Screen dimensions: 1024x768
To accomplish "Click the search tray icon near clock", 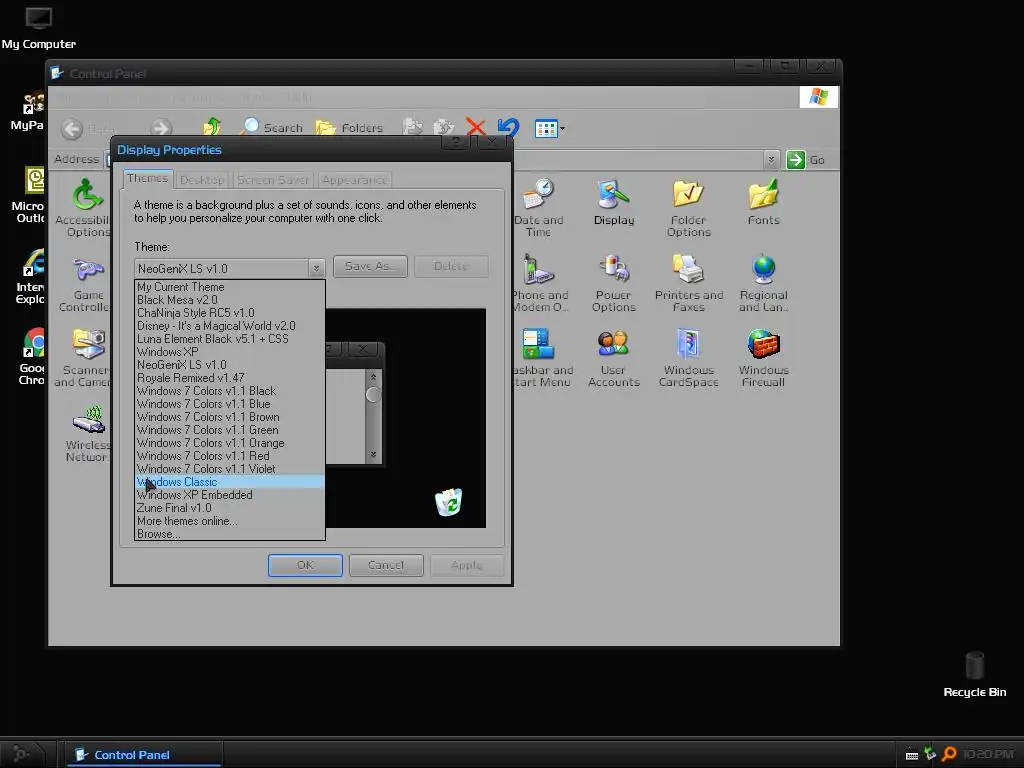I will [x=950, y=754].
